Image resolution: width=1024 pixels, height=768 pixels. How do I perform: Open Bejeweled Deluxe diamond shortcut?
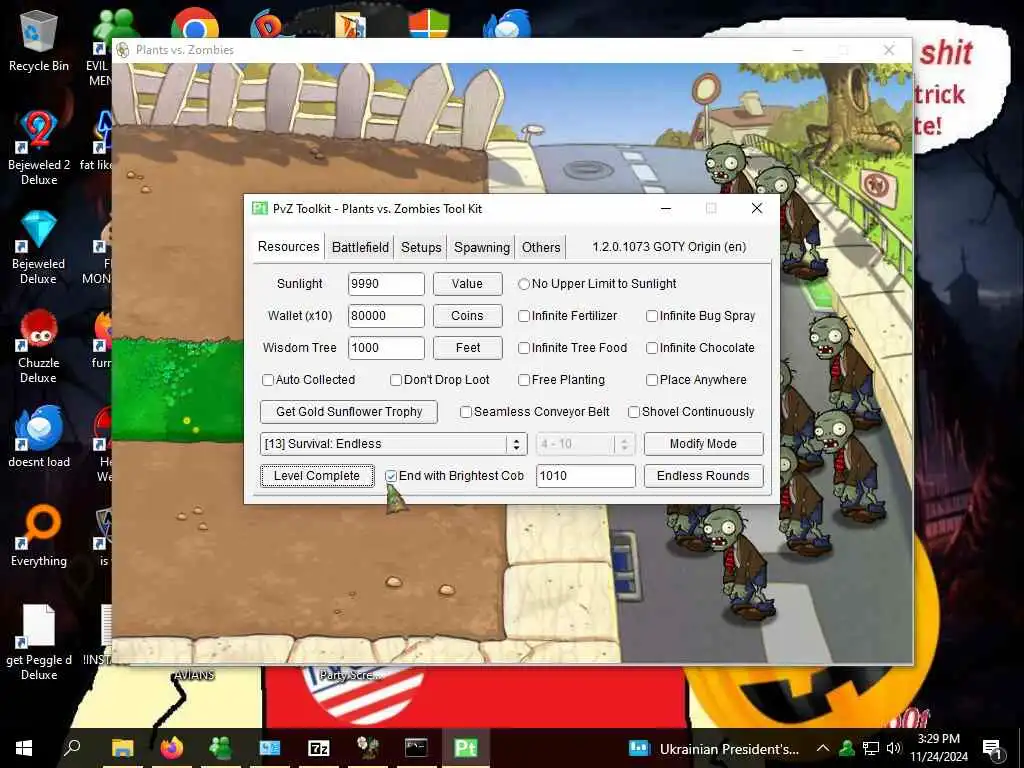tap(39, 247)
